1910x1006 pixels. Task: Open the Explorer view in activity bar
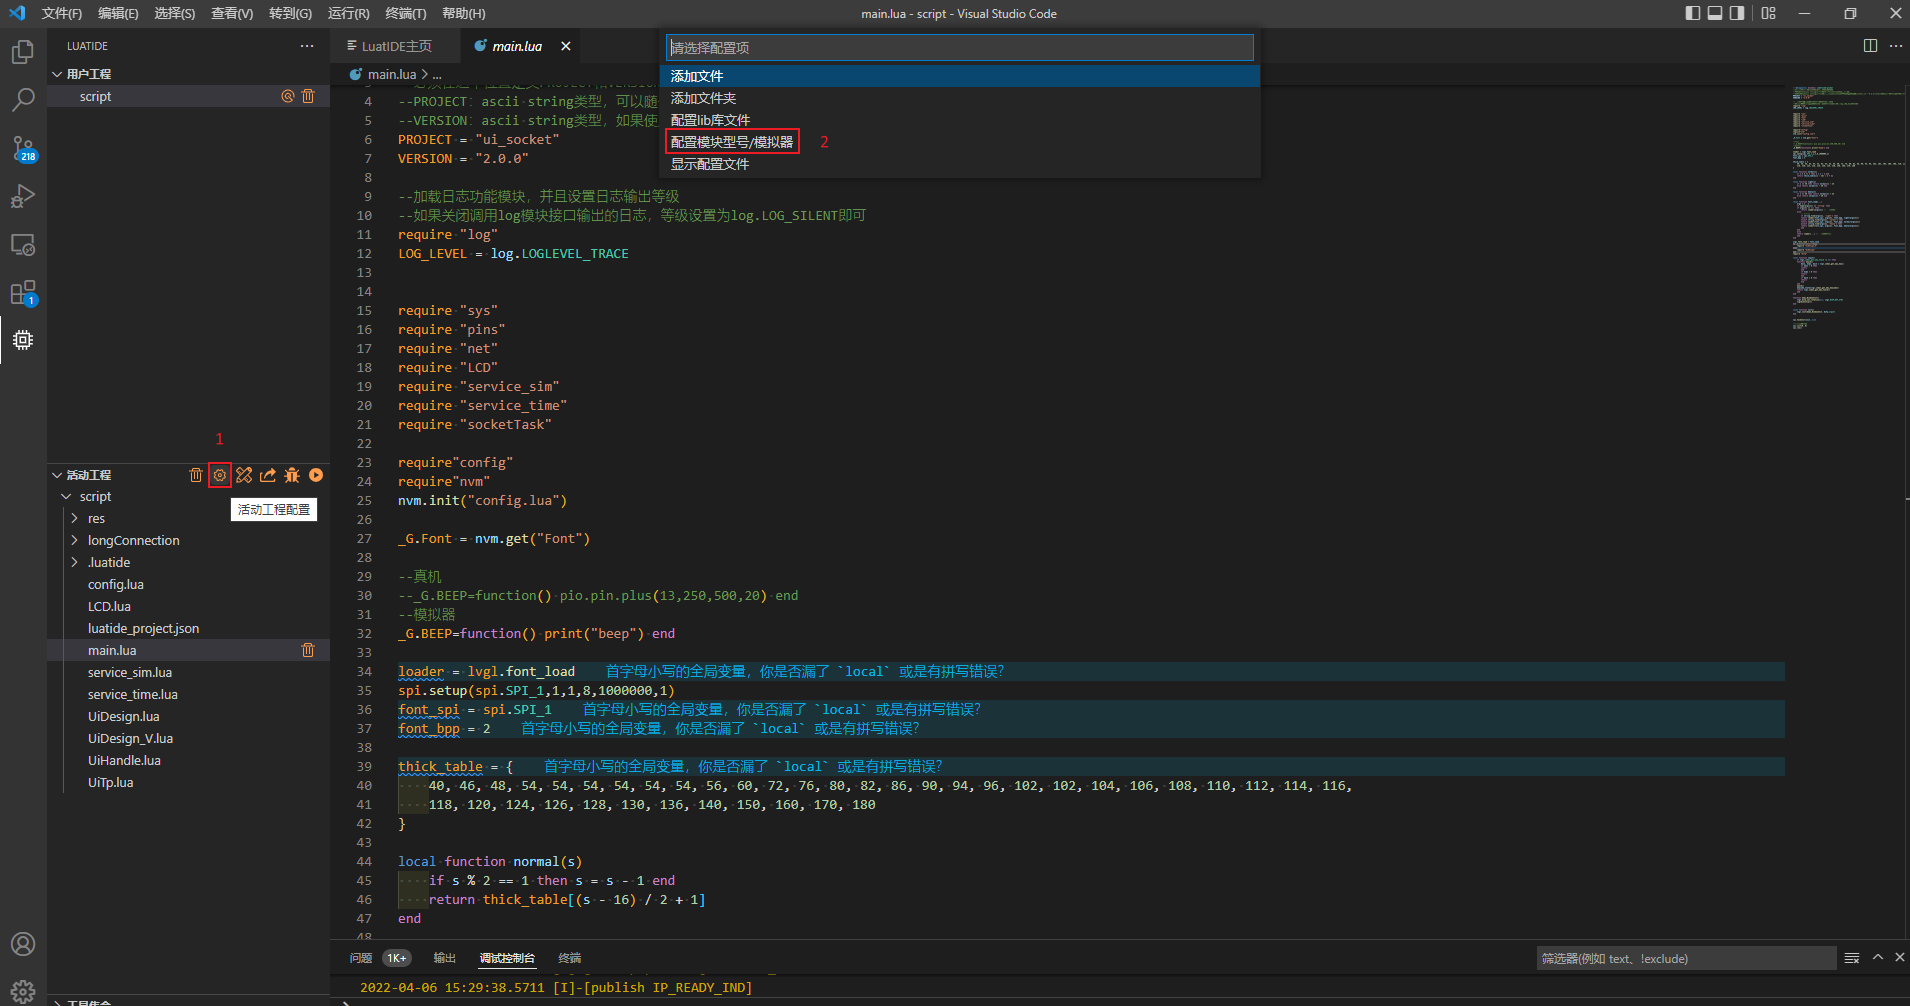pyautogui.click(x=22, y=52)
